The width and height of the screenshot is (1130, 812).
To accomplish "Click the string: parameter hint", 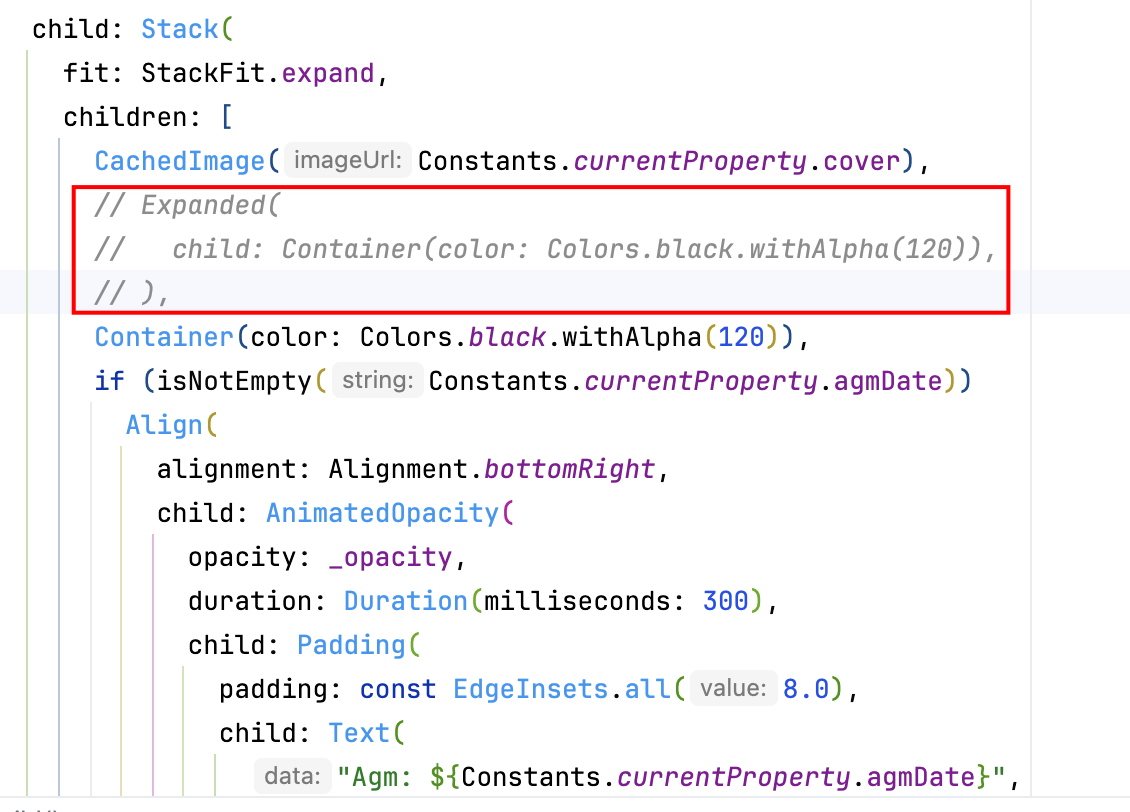I will [377, 381].
